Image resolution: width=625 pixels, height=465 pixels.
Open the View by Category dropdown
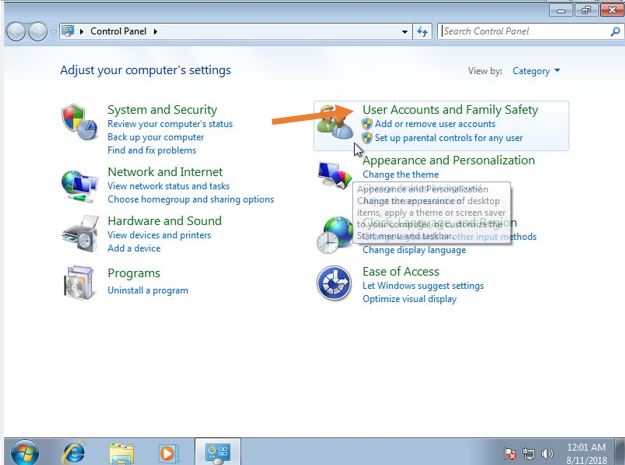(x=536, y=71)
